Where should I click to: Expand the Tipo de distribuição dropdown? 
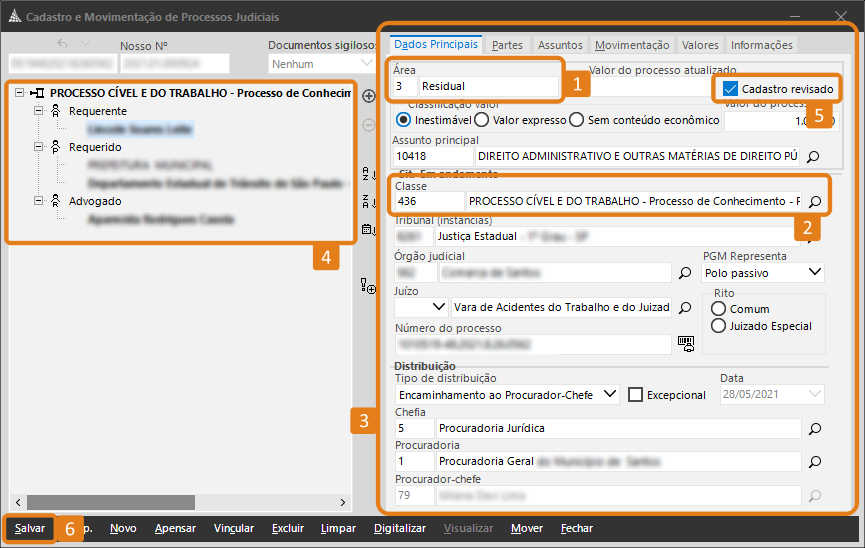click(x=611, y=395)
